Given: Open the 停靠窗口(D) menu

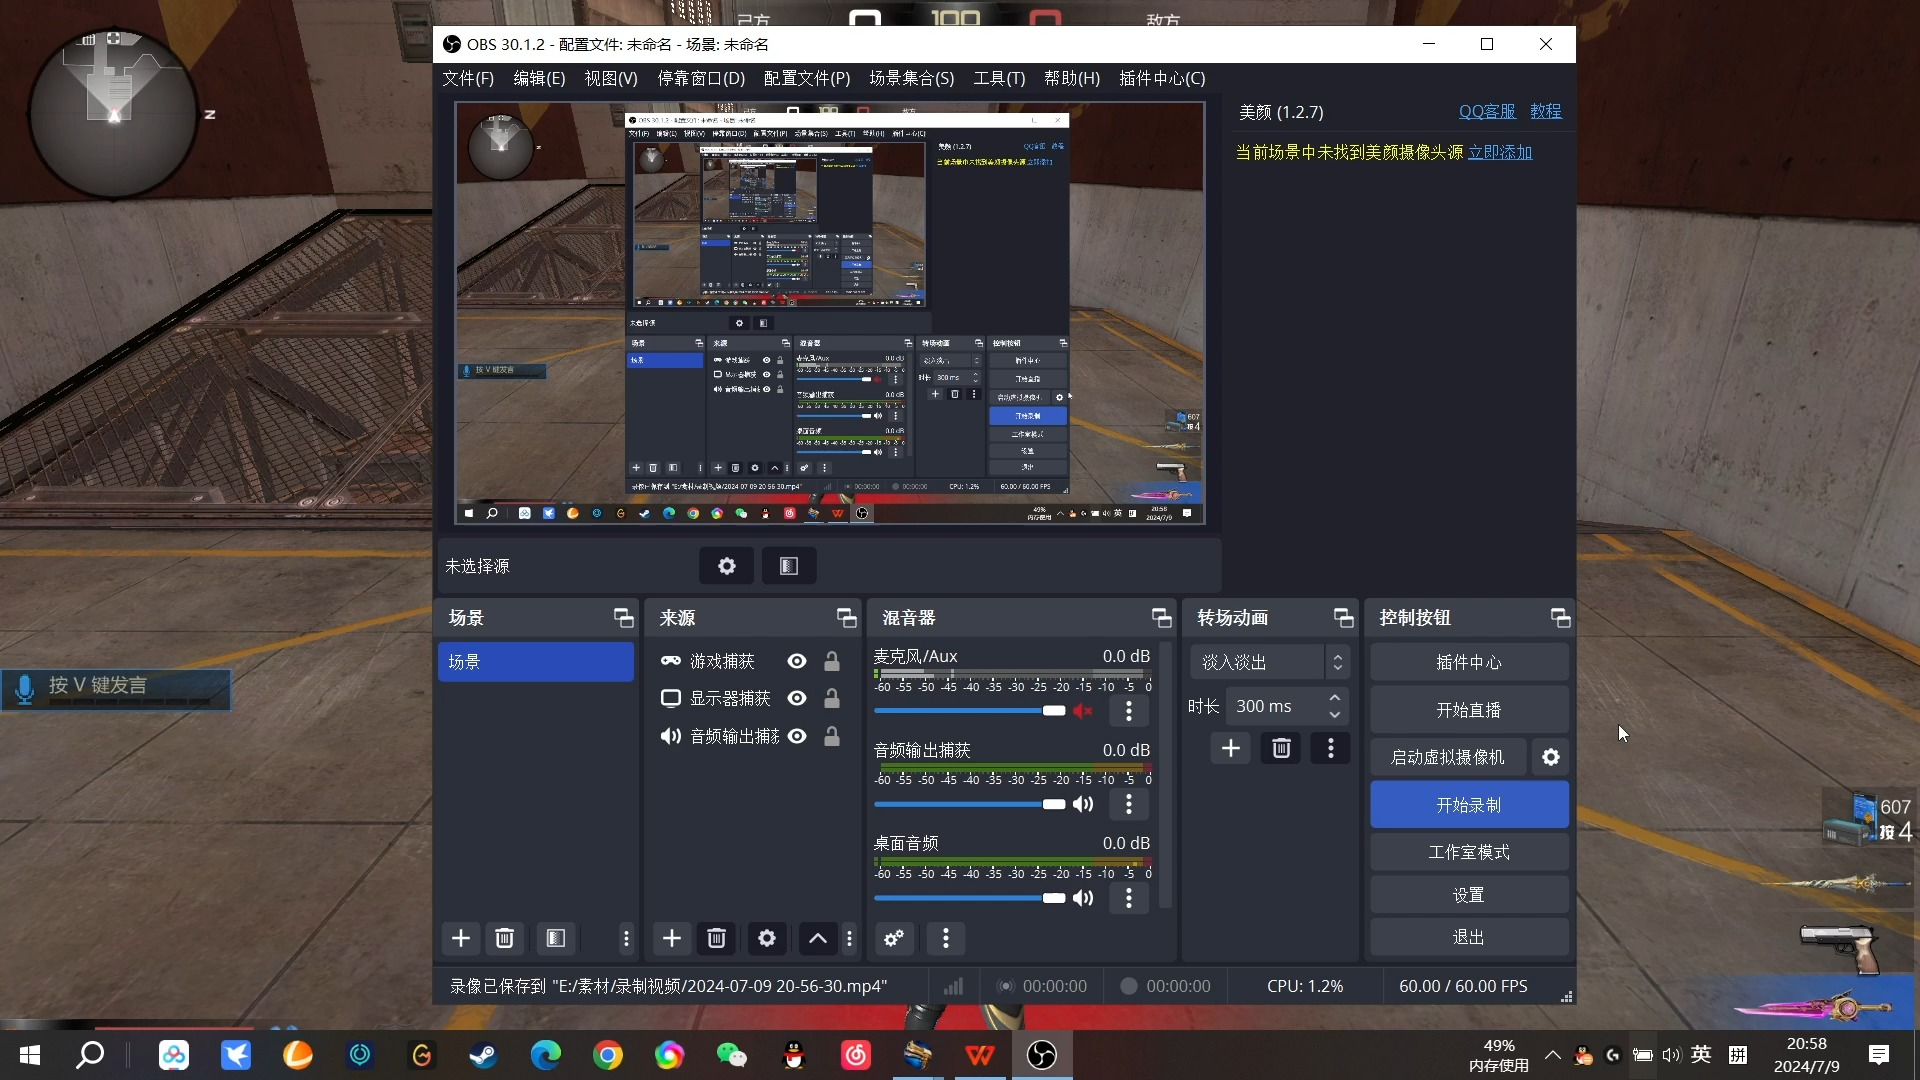Looking at the screenshot, I should (x=700, y=78).
